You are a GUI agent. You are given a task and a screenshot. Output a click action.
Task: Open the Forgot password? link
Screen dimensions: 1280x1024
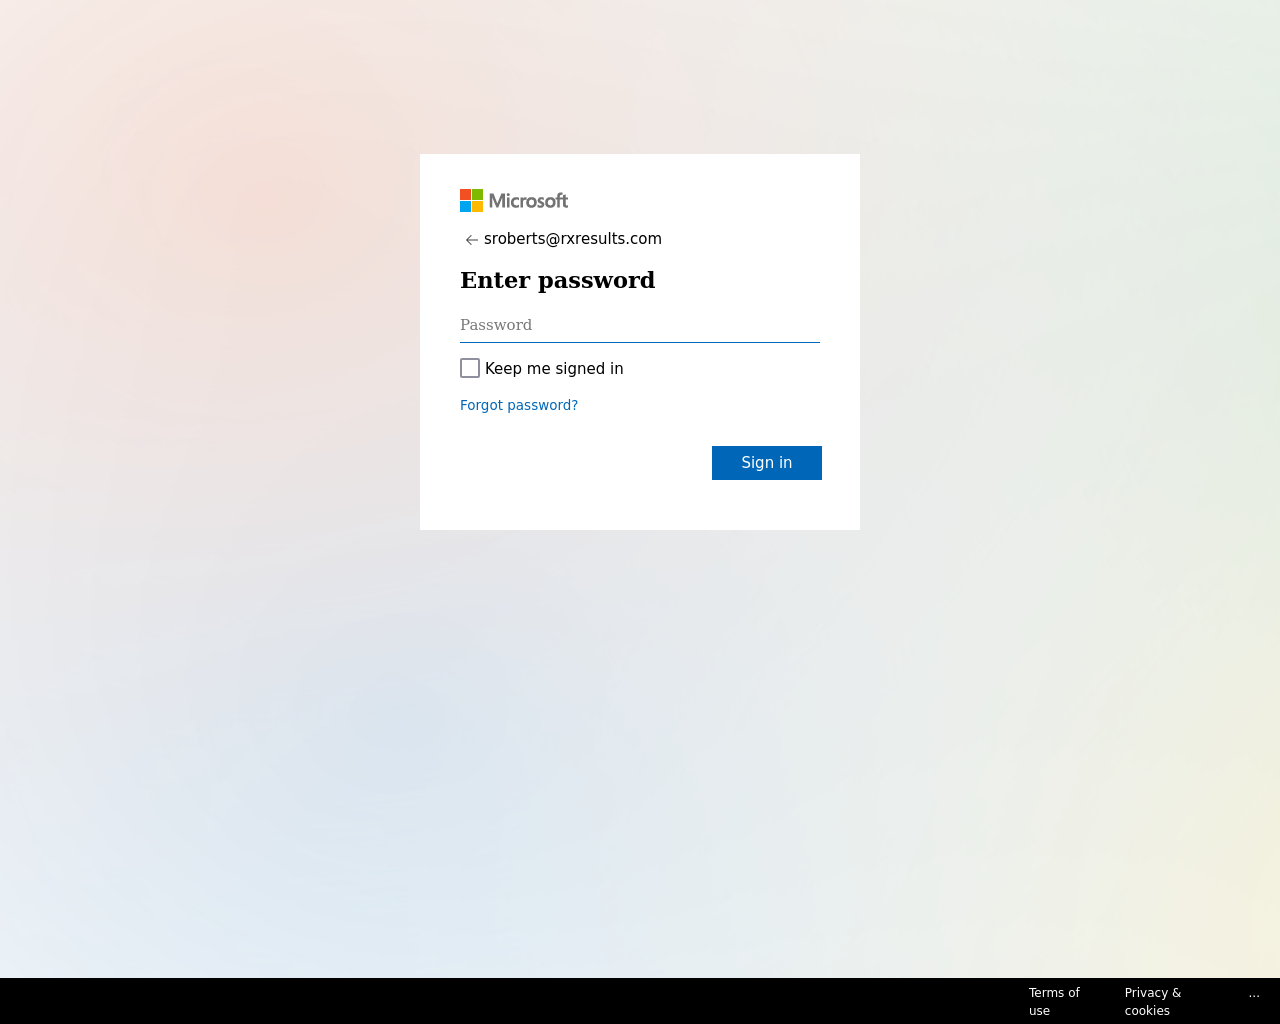(519, 405)
